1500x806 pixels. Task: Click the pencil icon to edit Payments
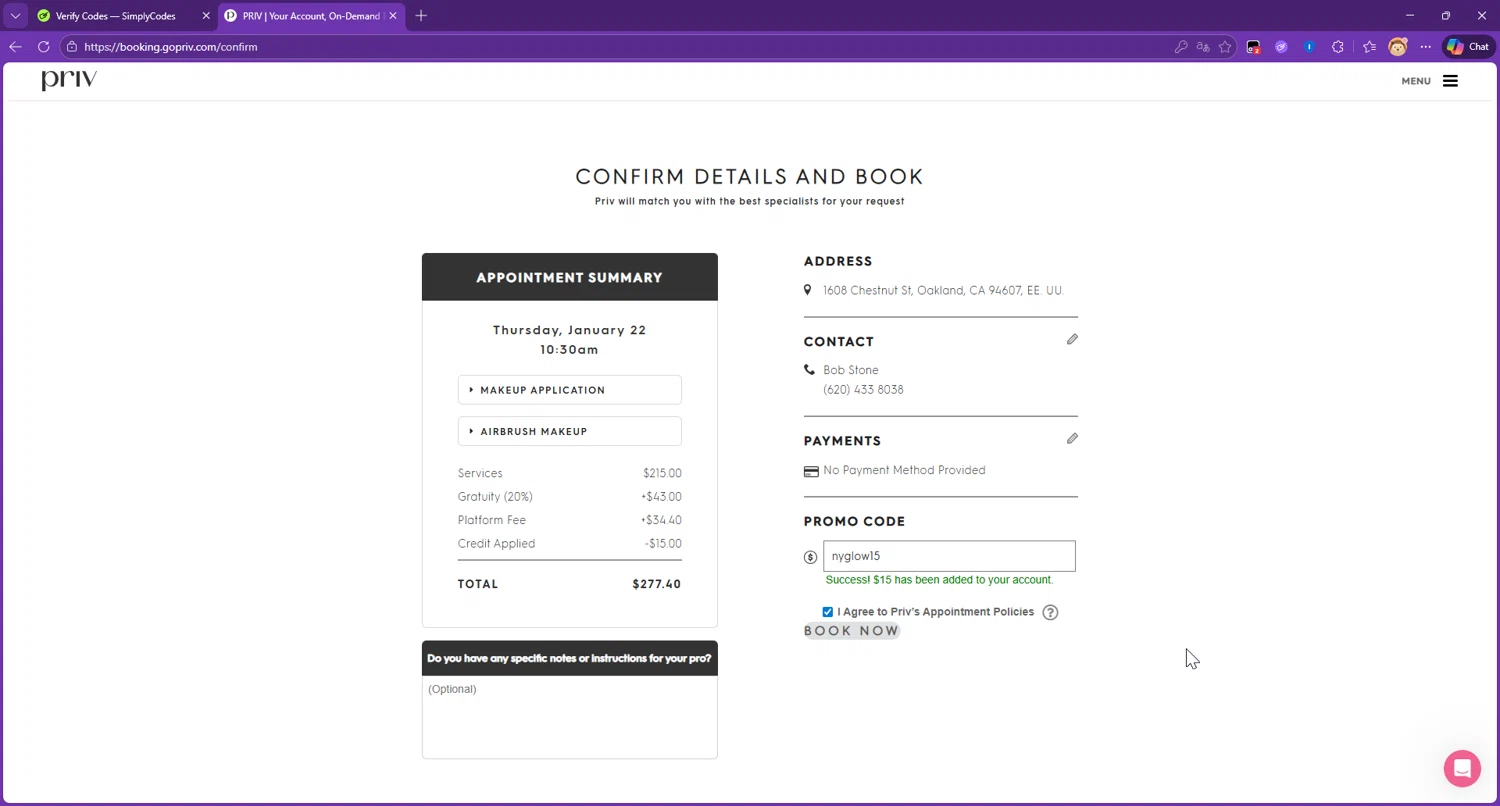pos(1072,439)
